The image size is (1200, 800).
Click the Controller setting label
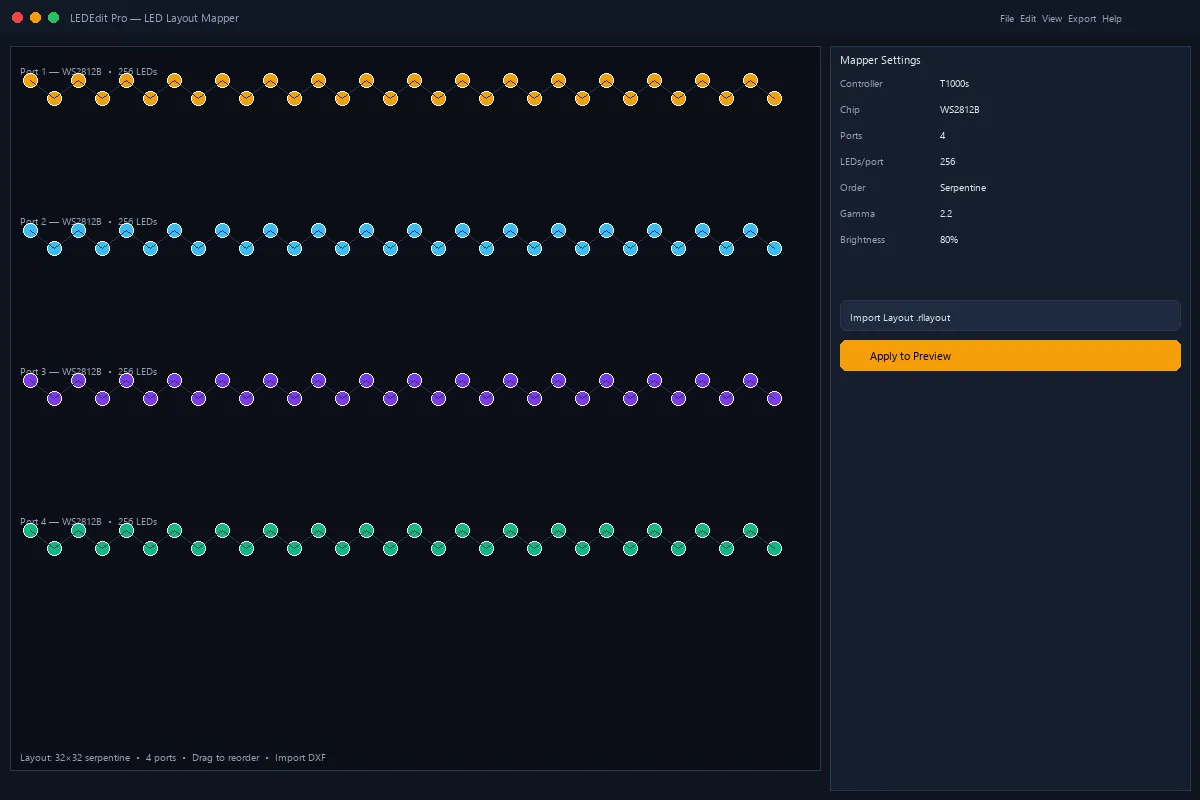click(x=861, y=84)
